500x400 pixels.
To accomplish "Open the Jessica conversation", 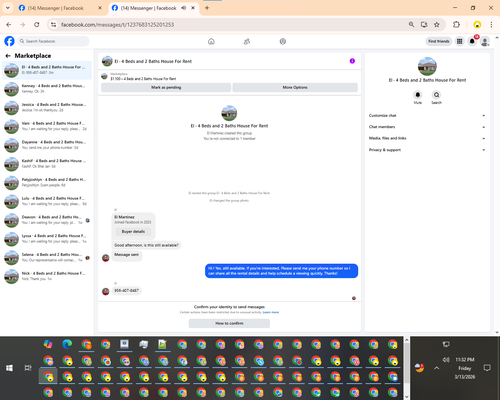I will (47, 107).
